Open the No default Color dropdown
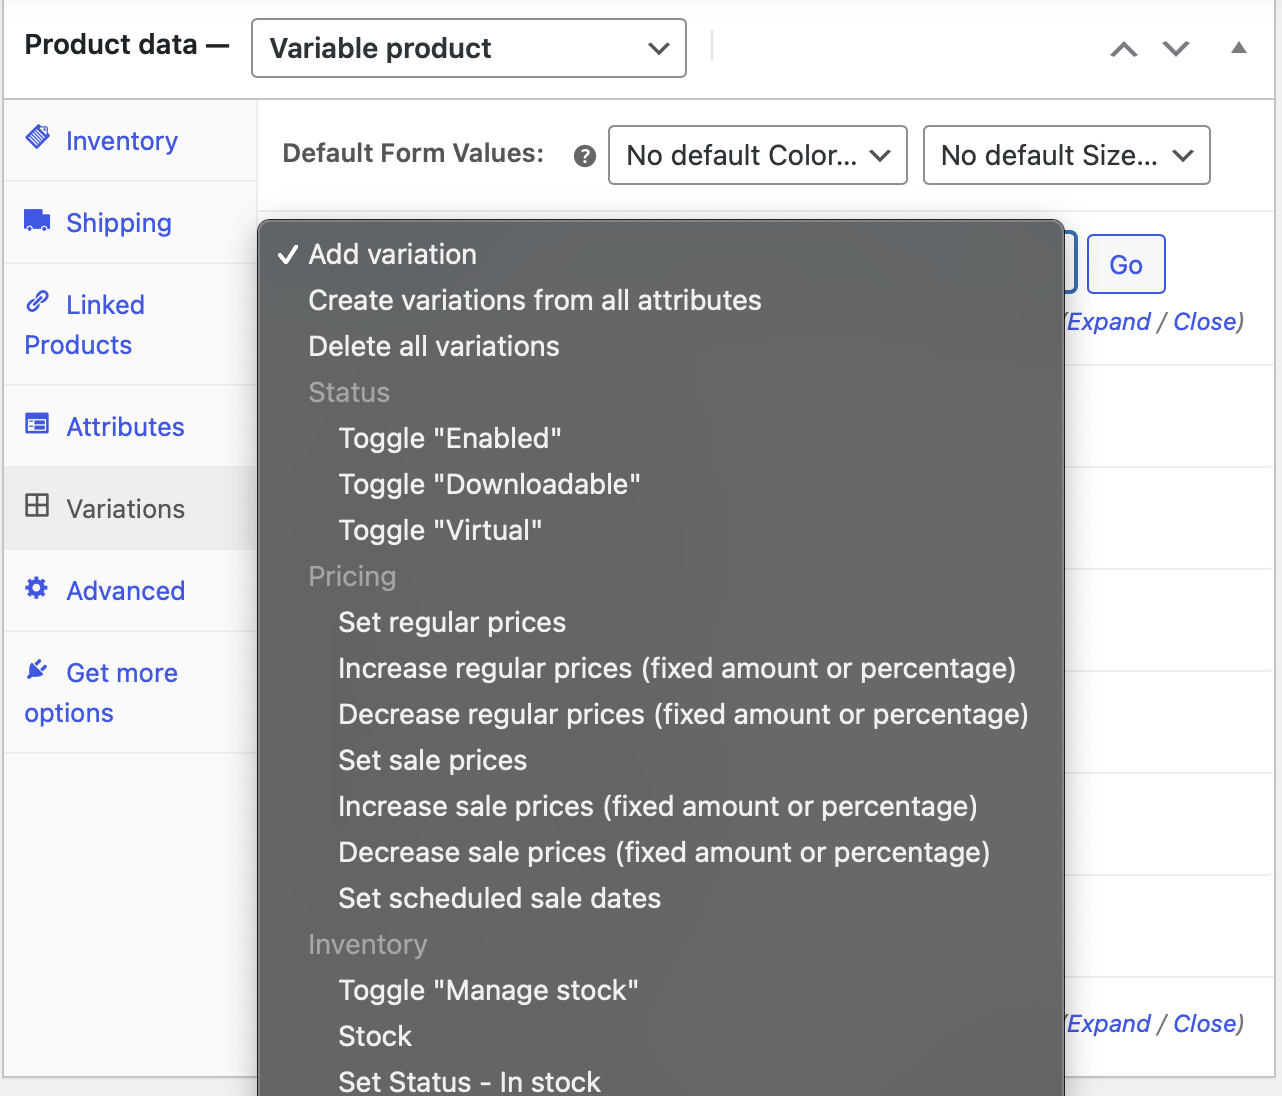1282x1096 pixels. 758,155
